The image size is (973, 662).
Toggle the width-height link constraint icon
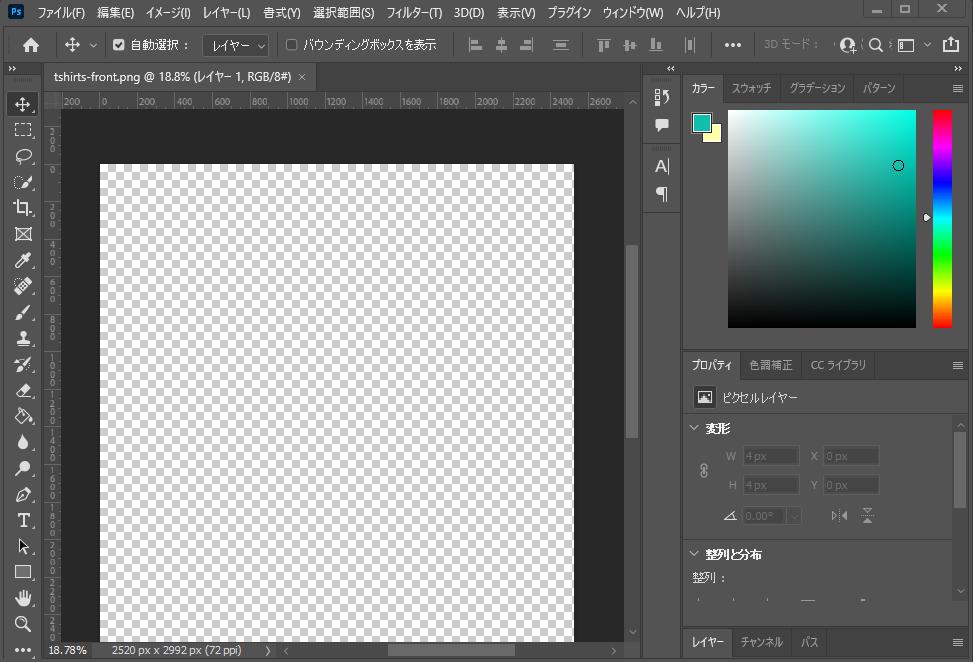pos(703,470)
